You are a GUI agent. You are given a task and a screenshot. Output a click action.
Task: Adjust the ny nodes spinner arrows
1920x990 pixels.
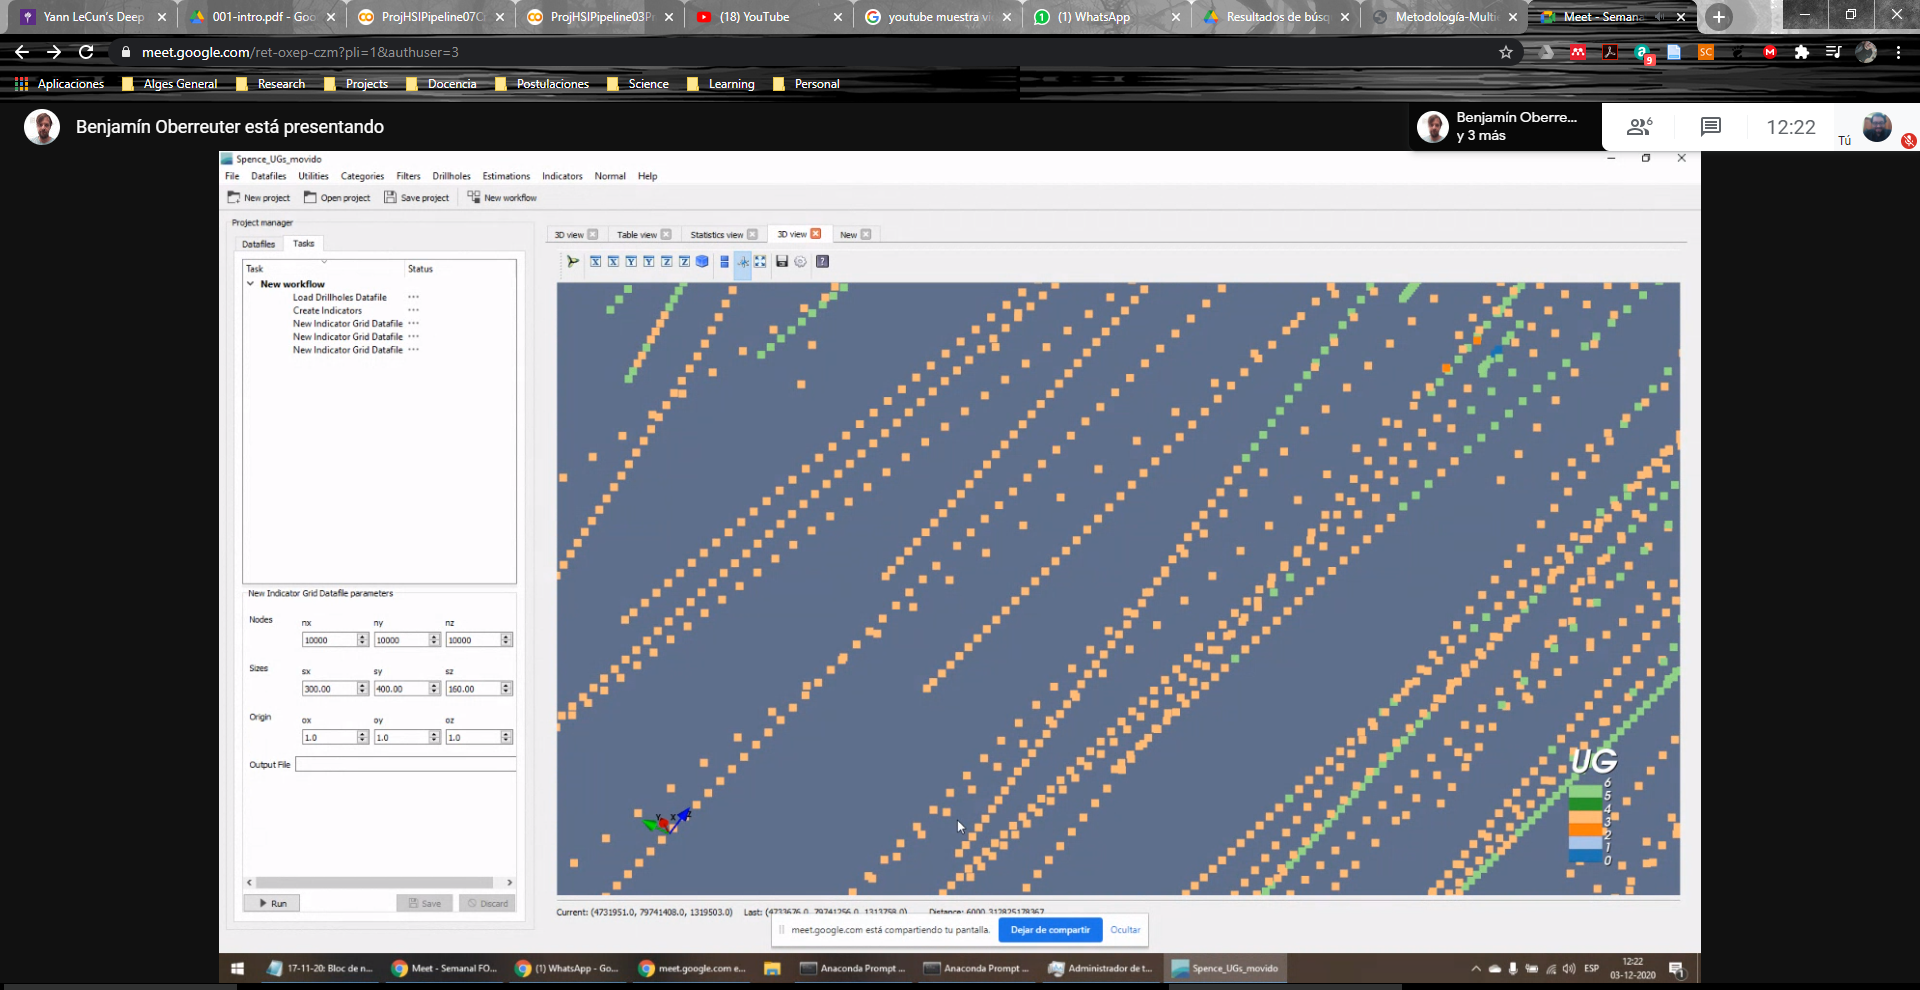pos(435,640)
